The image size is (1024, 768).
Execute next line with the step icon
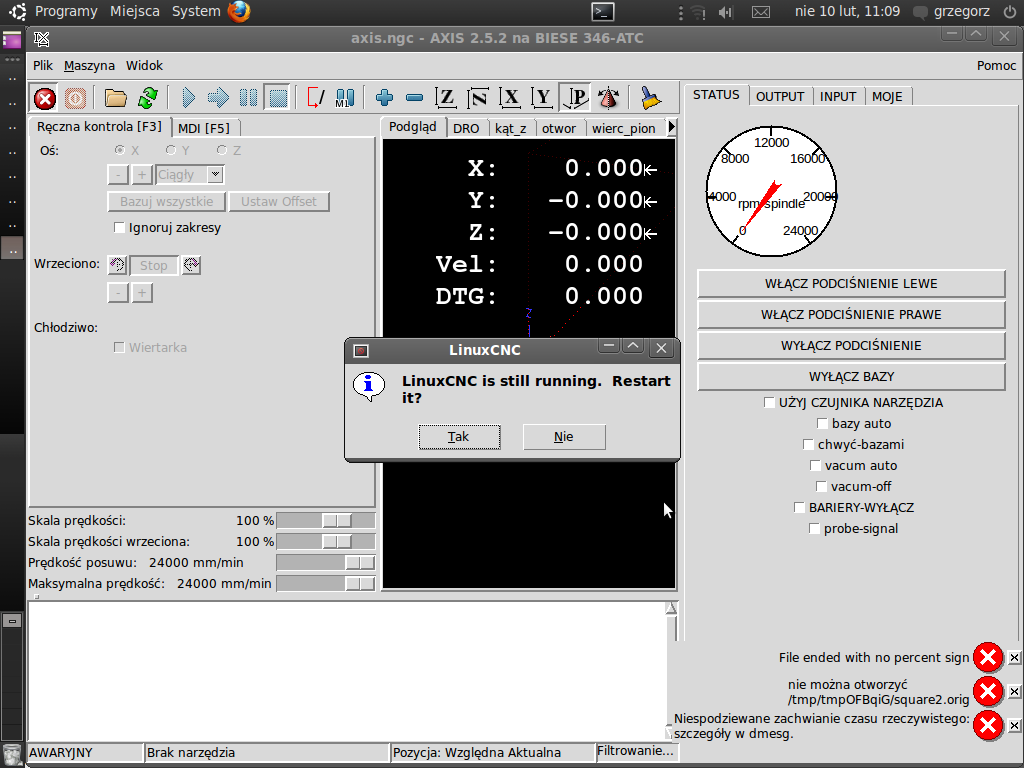click(x=217, y=98)
